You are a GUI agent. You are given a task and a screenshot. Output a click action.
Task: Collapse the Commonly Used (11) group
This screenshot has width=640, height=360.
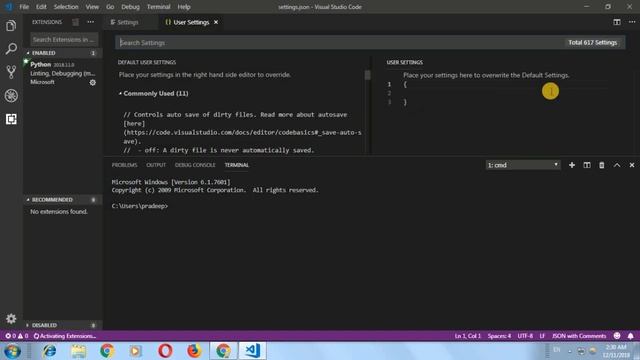153,93
